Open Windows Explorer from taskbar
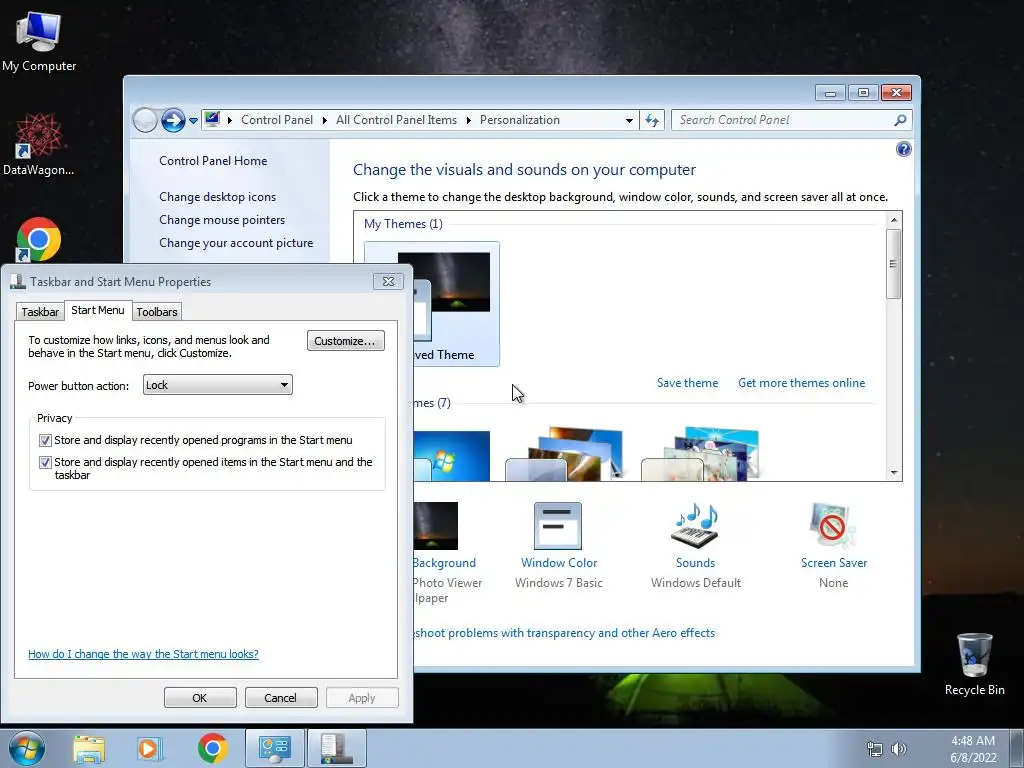The width and height of the screenshot is (1024, 768). (89, 748)
